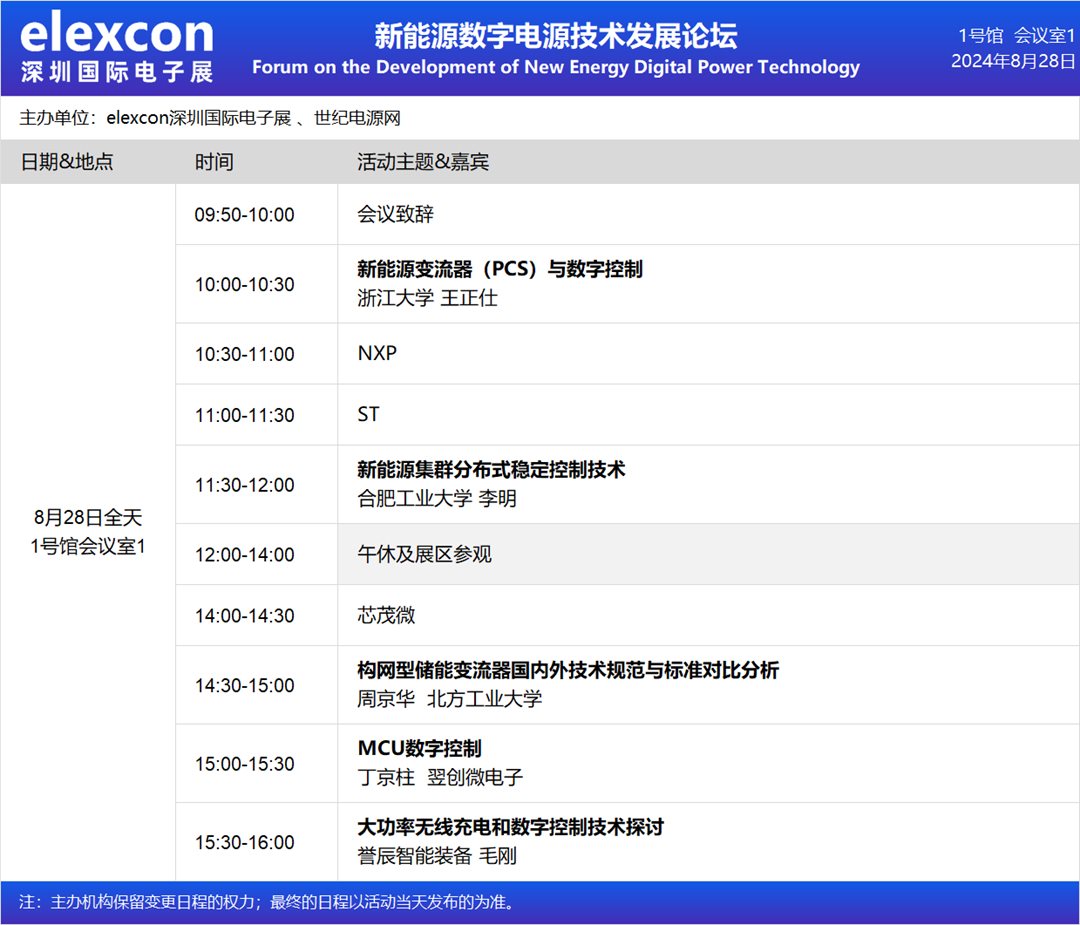The image size is (1080, 925).
Task: Click the English forum subtitle text
Action: [x=556, y=67]
